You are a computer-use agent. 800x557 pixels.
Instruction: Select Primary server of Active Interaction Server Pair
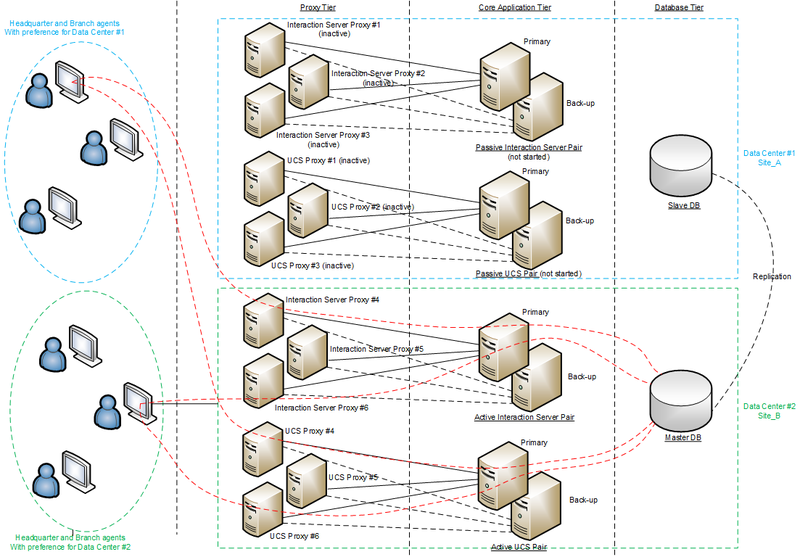(x=504, y=348)
